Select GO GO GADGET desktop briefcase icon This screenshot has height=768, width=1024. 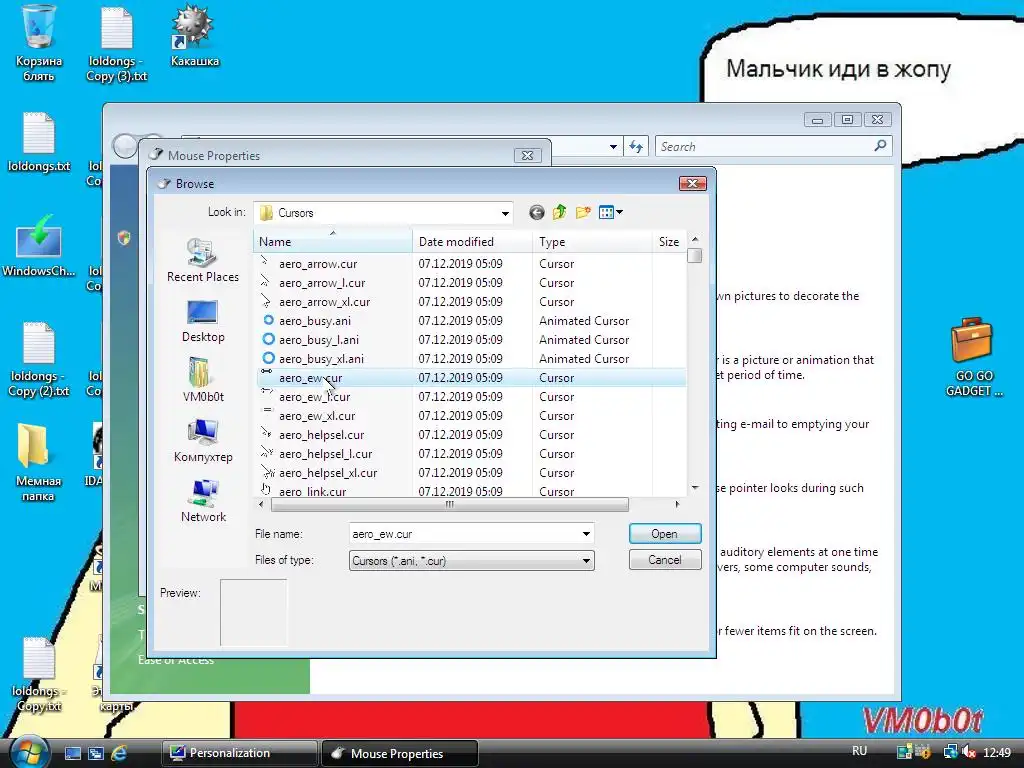point(973,357)
